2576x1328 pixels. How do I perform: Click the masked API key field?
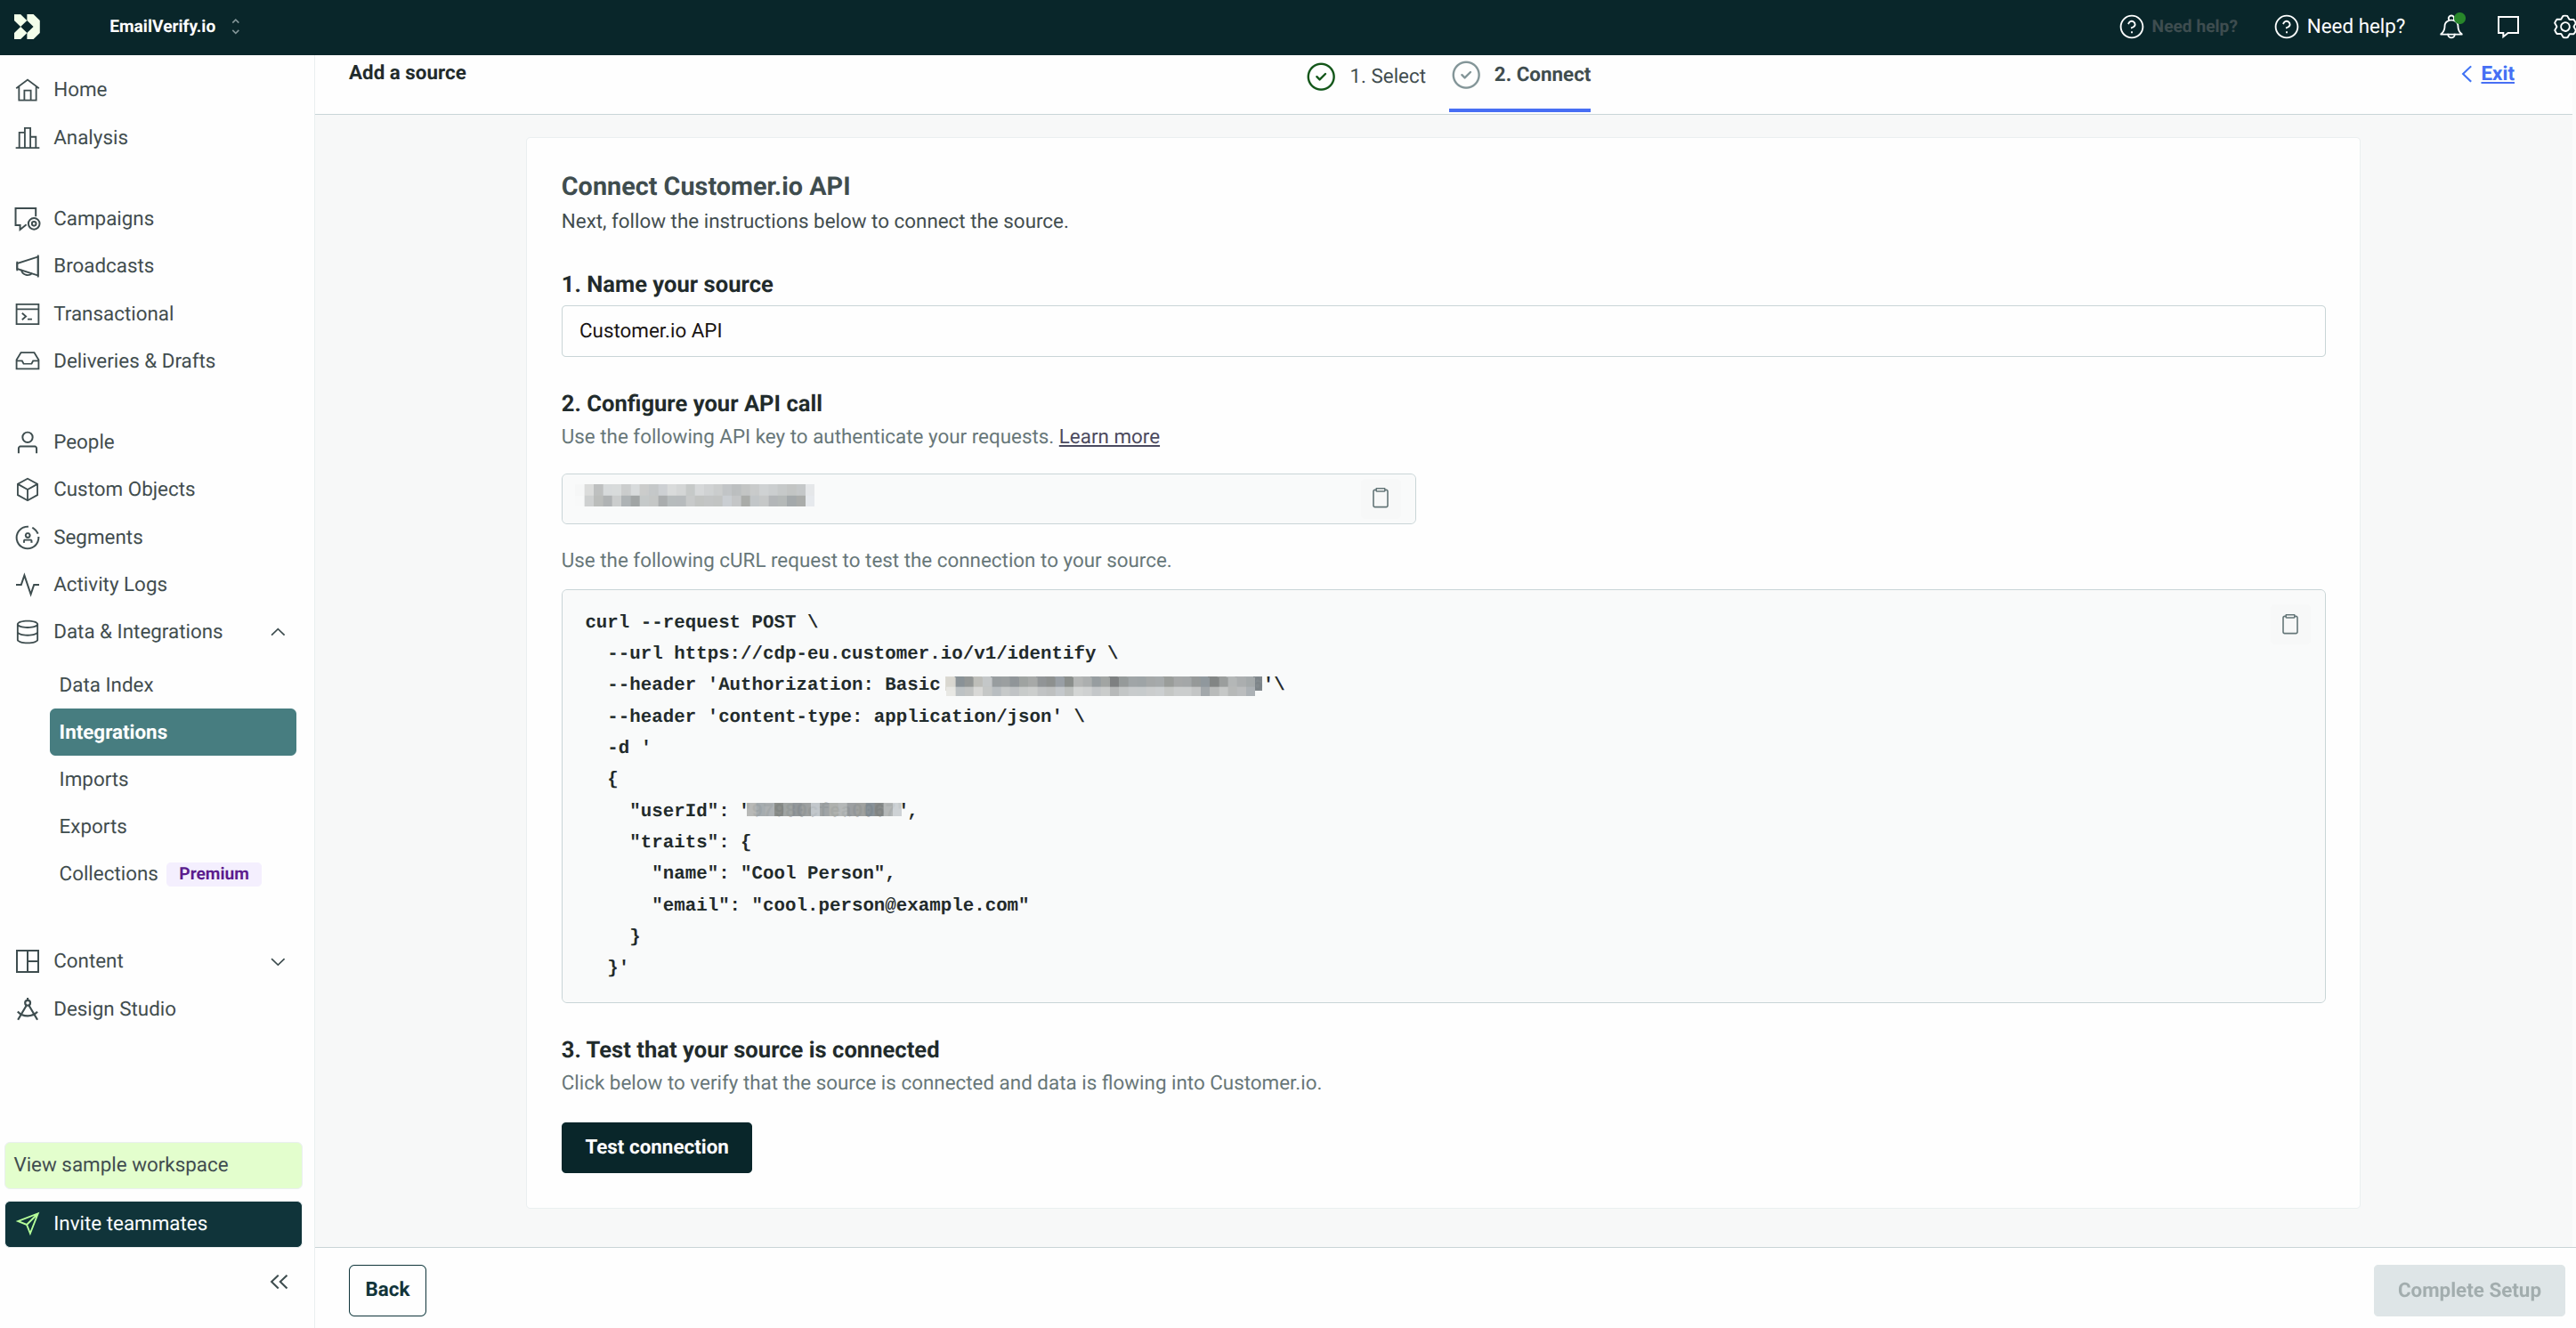tap(988, 499)
